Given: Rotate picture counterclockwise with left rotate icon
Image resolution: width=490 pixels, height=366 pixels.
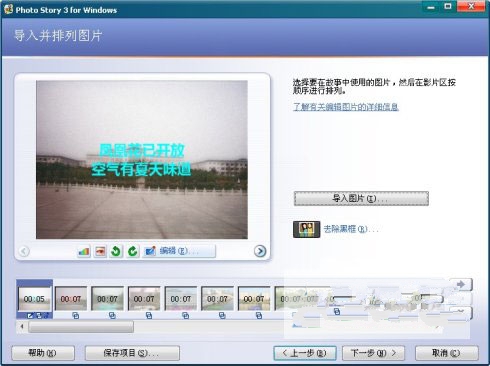Looking at the screenshot, I should 116,251.
